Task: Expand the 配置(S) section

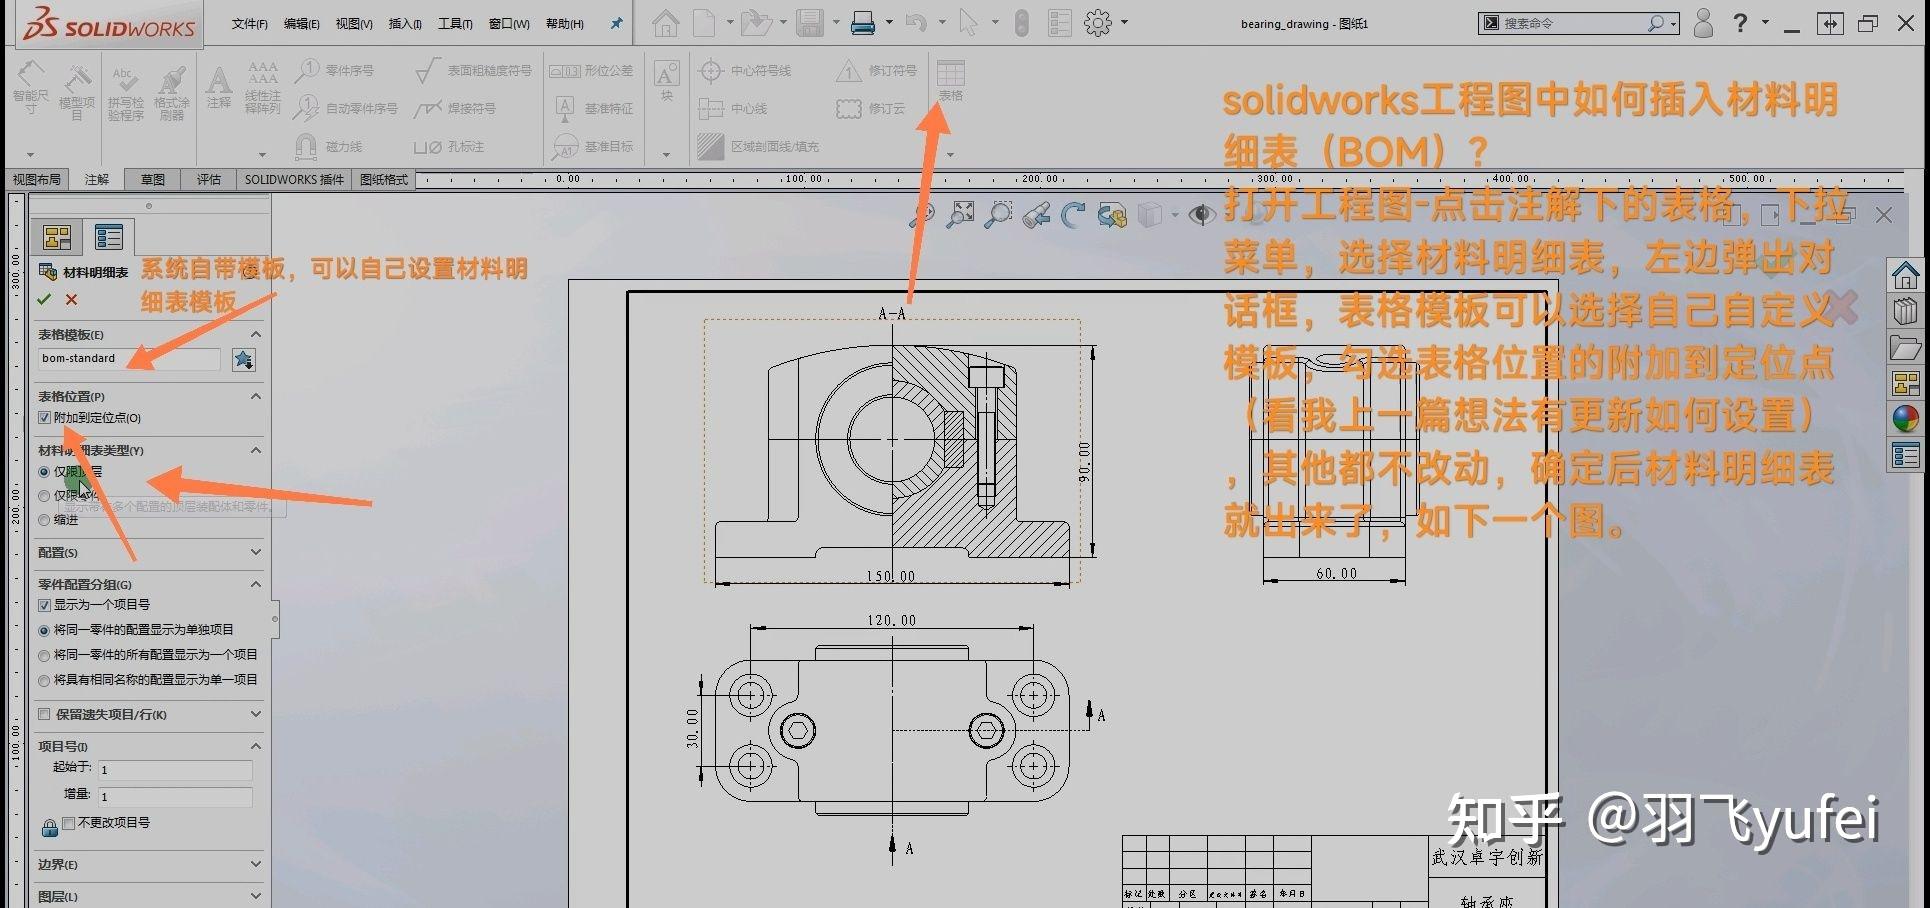Action: click(257, 552)
